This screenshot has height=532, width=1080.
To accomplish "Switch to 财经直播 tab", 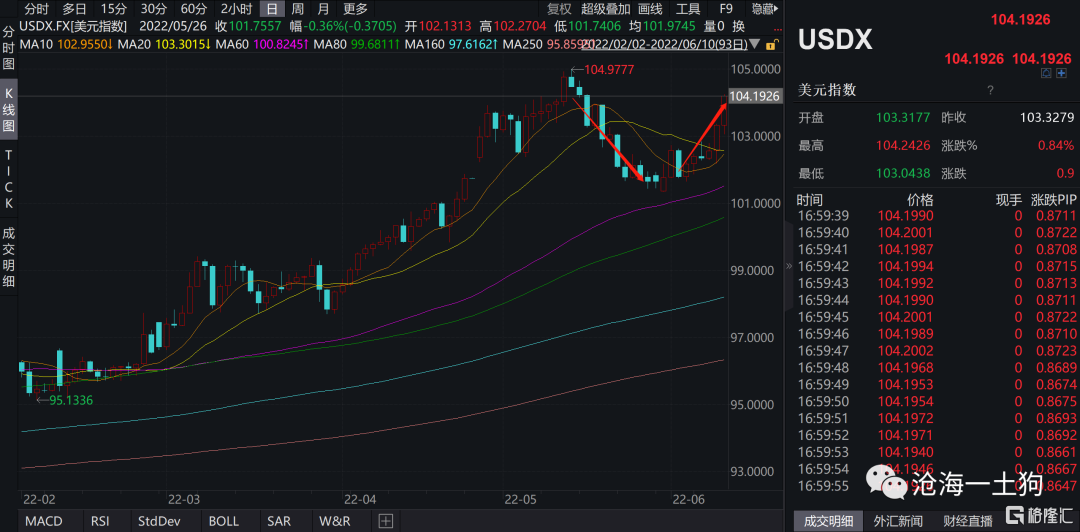I will pyautogui.click(x=968, y=521).
